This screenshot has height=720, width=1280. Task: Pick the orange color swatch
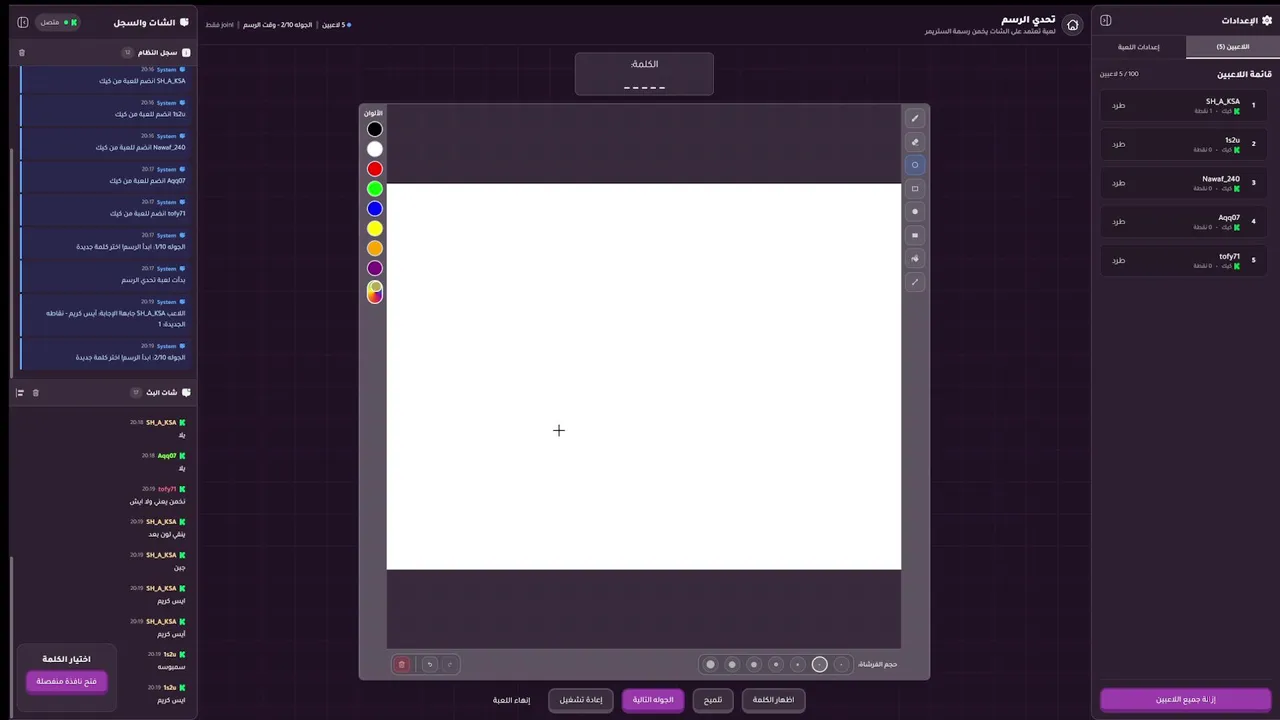(x=375, y=248)
